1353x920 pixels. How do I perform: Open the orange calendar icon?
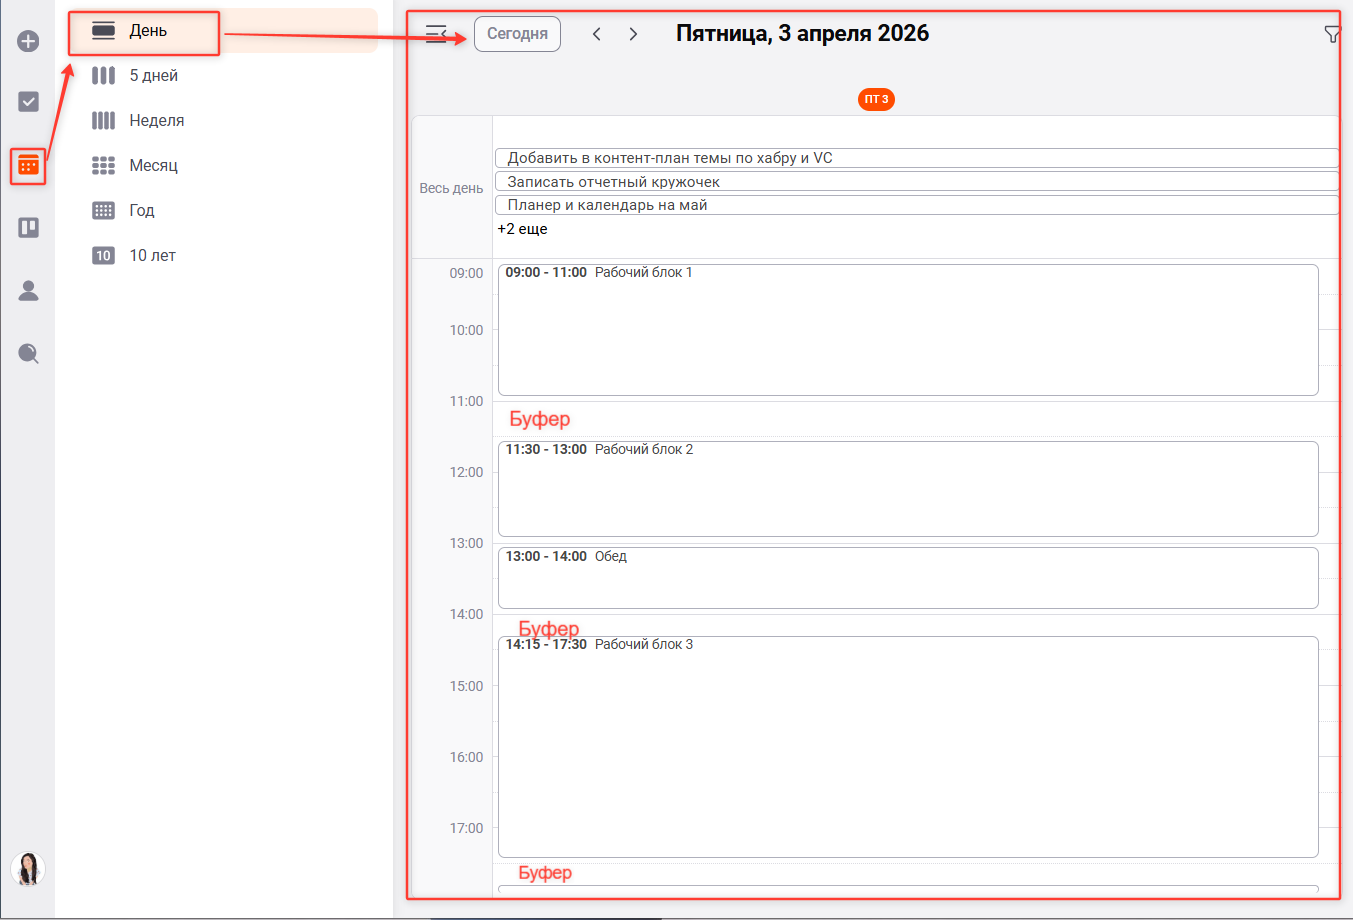[28, 165]
